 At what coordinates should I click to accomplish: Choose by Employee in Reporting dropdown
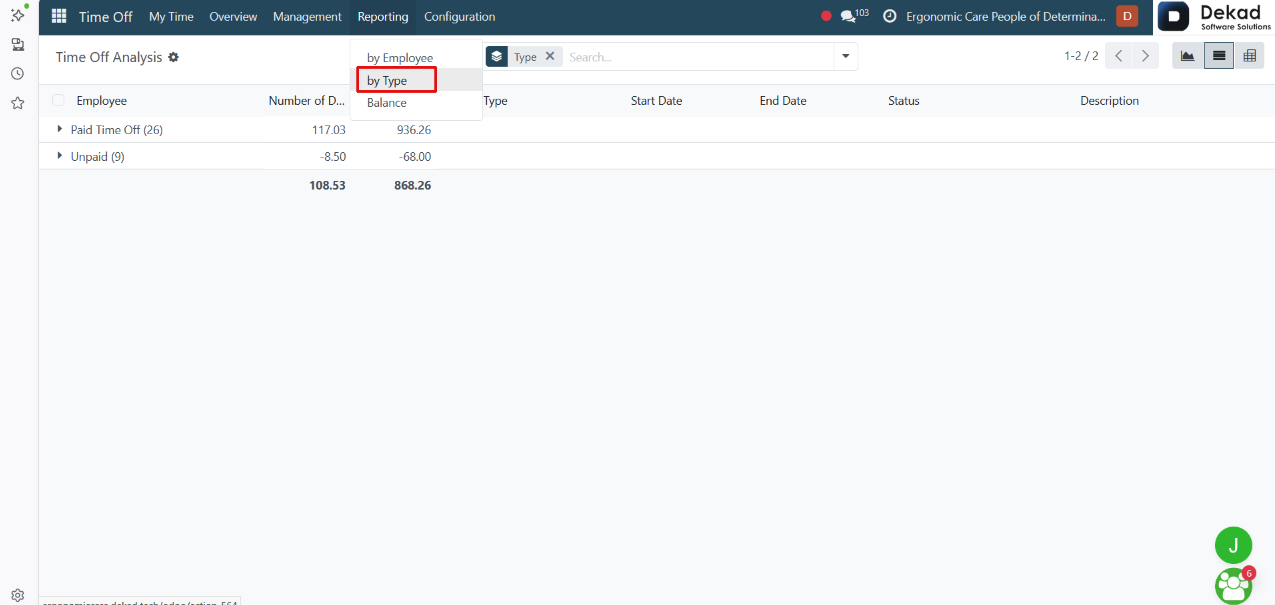point(400,58)
